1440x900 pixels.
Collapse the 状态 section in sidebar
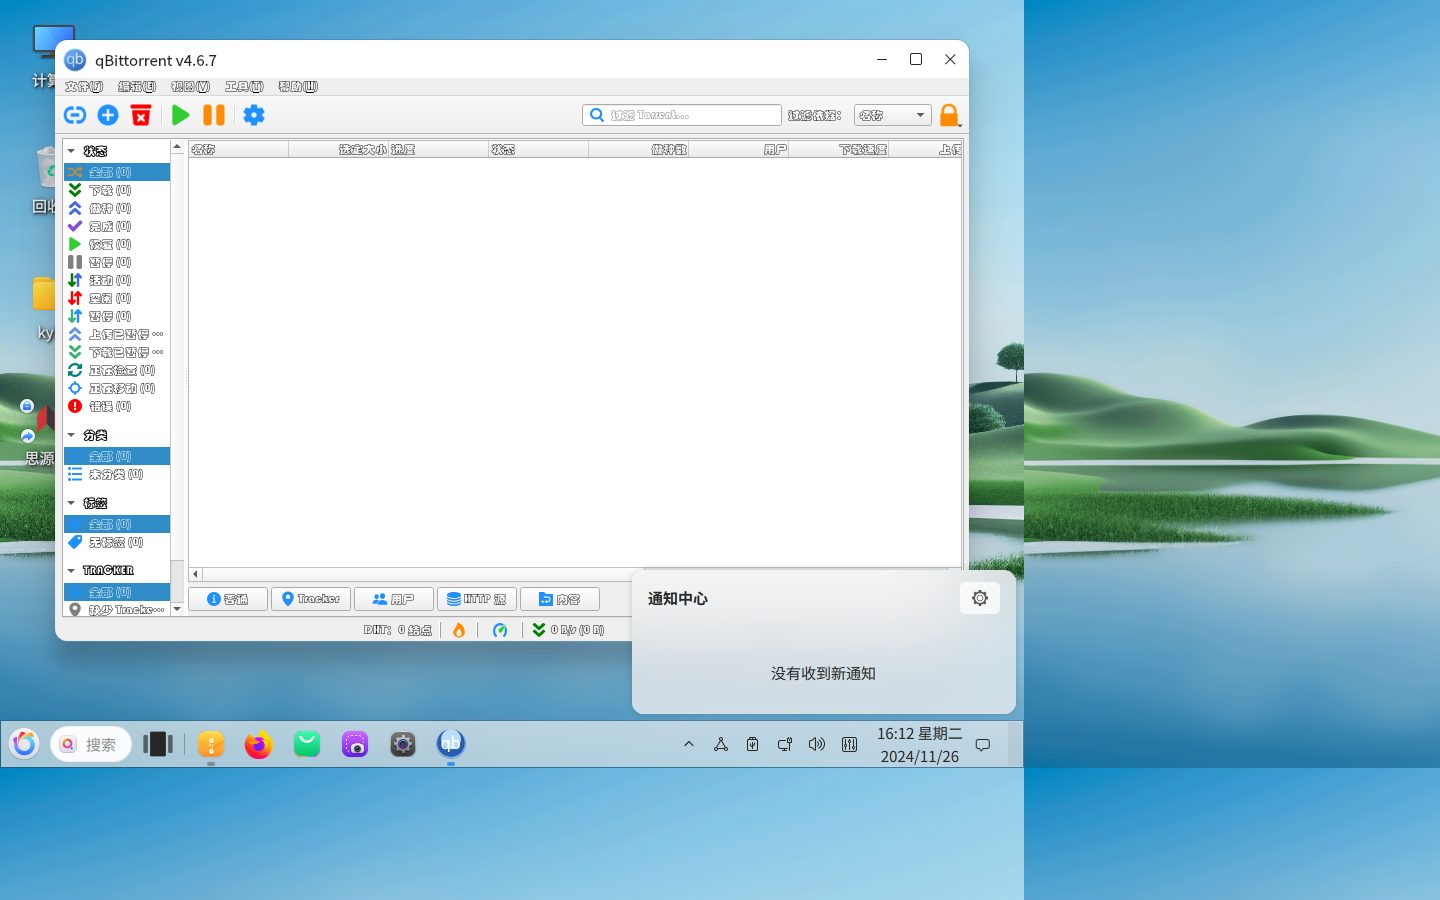click(x=72, y=151)
